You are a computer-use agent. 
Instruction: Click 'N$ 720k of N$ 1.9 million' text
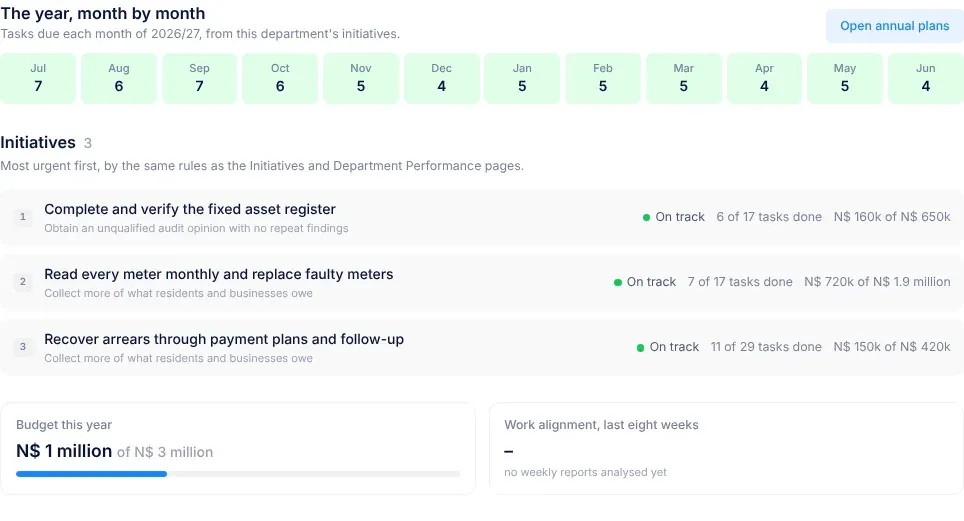[x=877, y=282]
